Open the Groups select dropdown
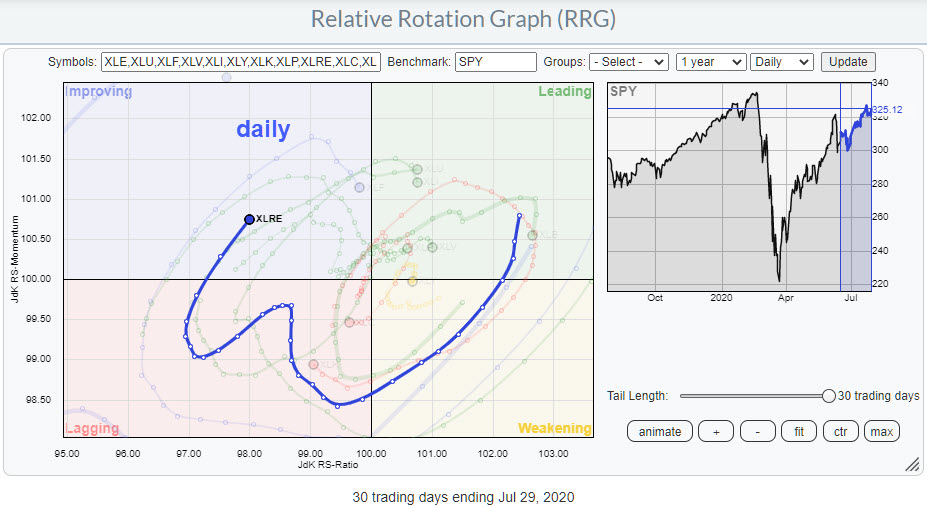This screenshot has height=507, width=927. pos(628,62)
